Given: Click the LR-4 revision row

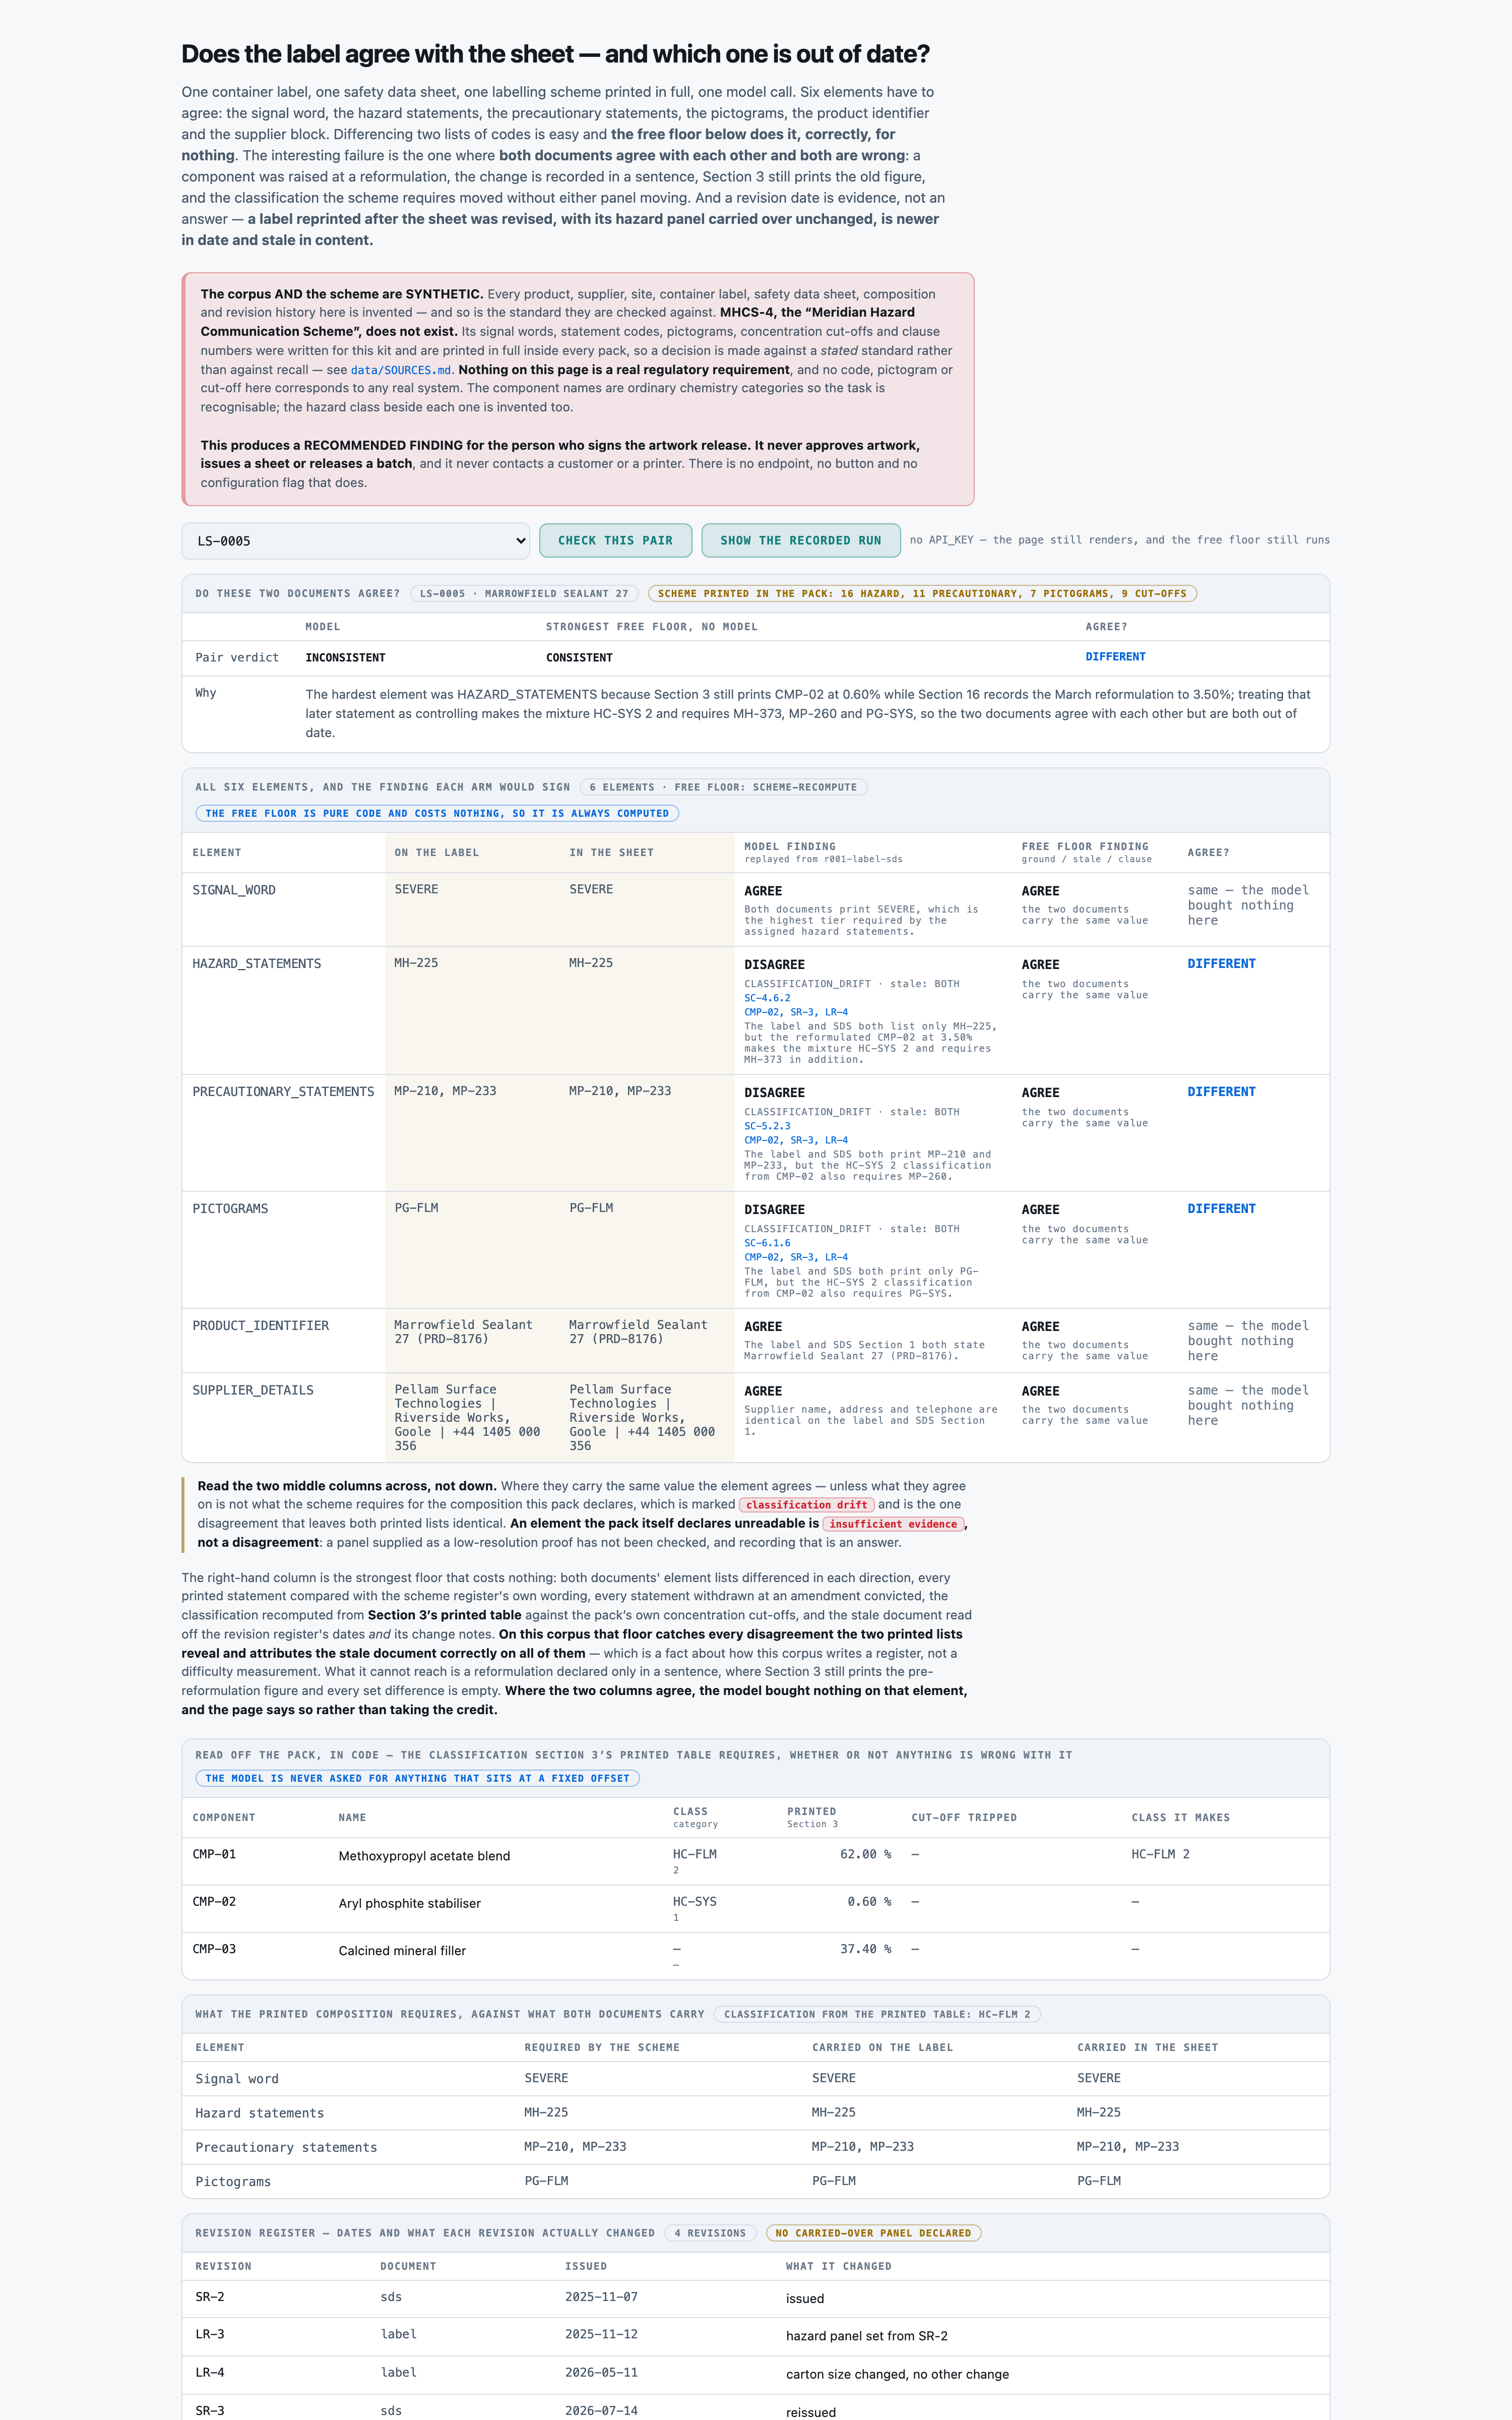Looking at the screenshot, I should [755, 2373].
